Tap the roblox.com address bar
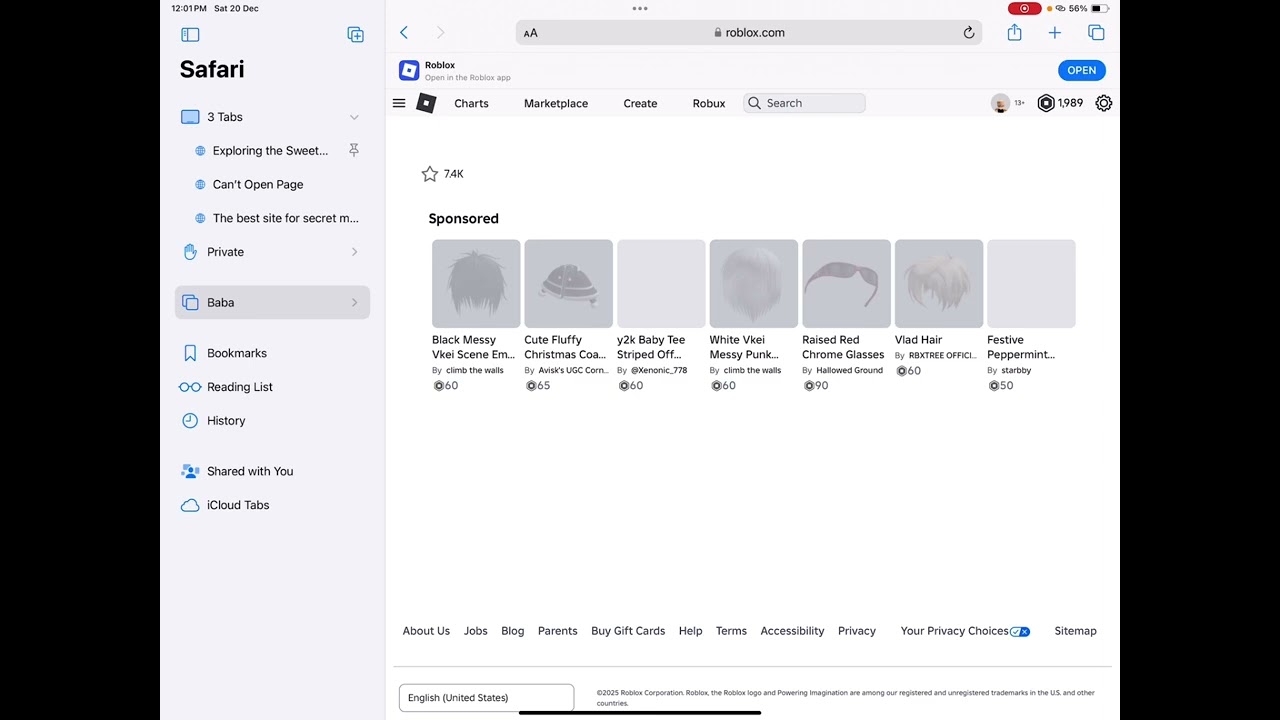1280x720 pixels. coord(749,33)
